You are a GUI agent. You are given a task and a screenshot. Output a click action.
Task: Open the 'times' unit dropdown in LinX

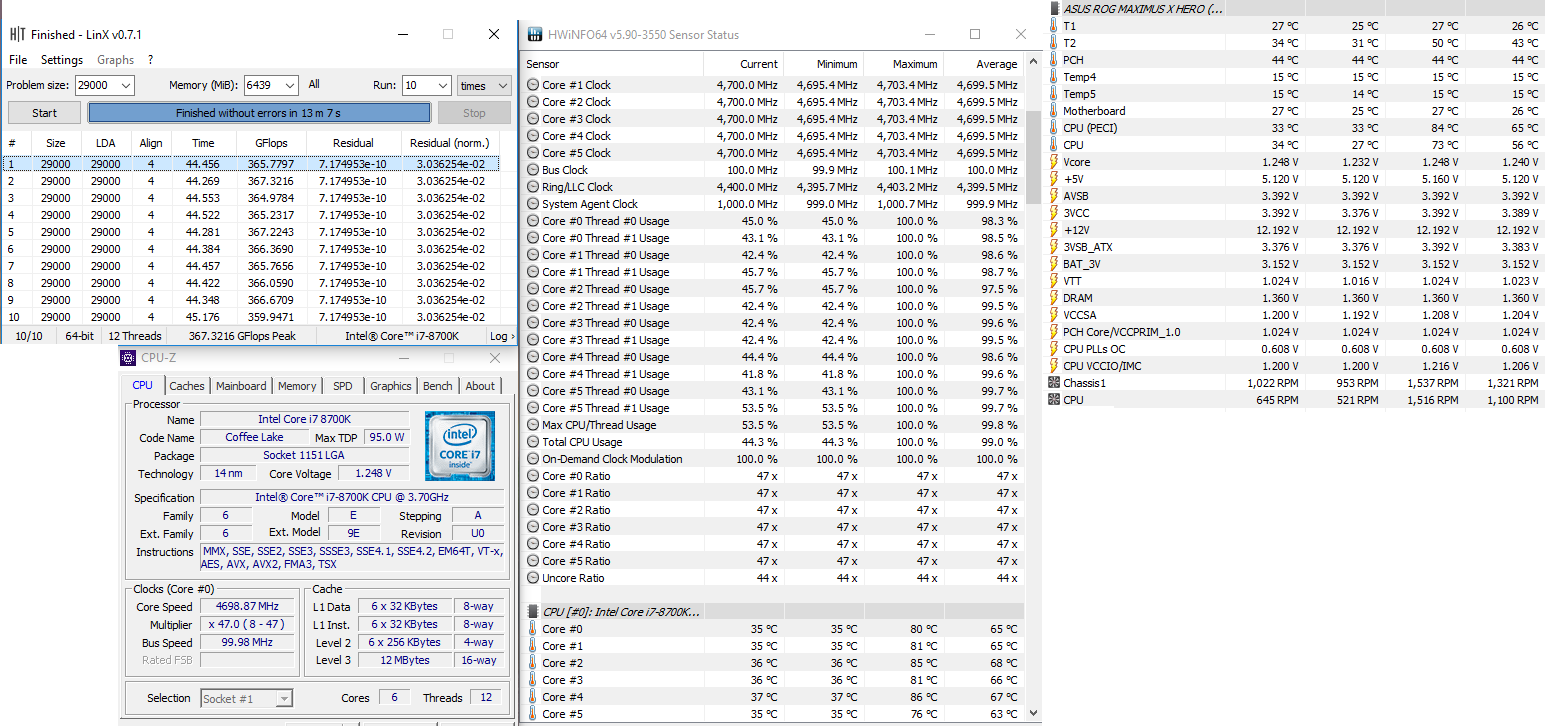(x=484, y=86)
